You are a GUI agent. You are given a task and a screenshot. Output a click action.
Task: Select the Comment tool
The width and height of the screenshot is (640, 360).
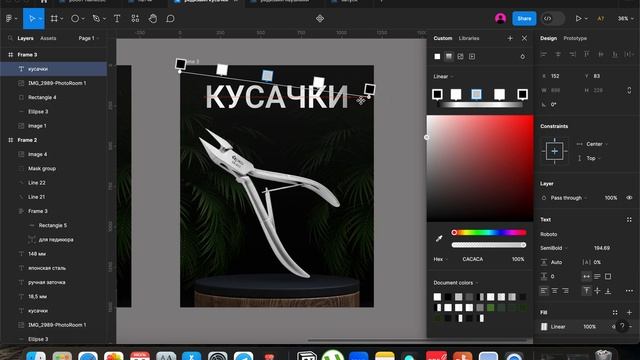pyautogui.click(x=171, y=18)
